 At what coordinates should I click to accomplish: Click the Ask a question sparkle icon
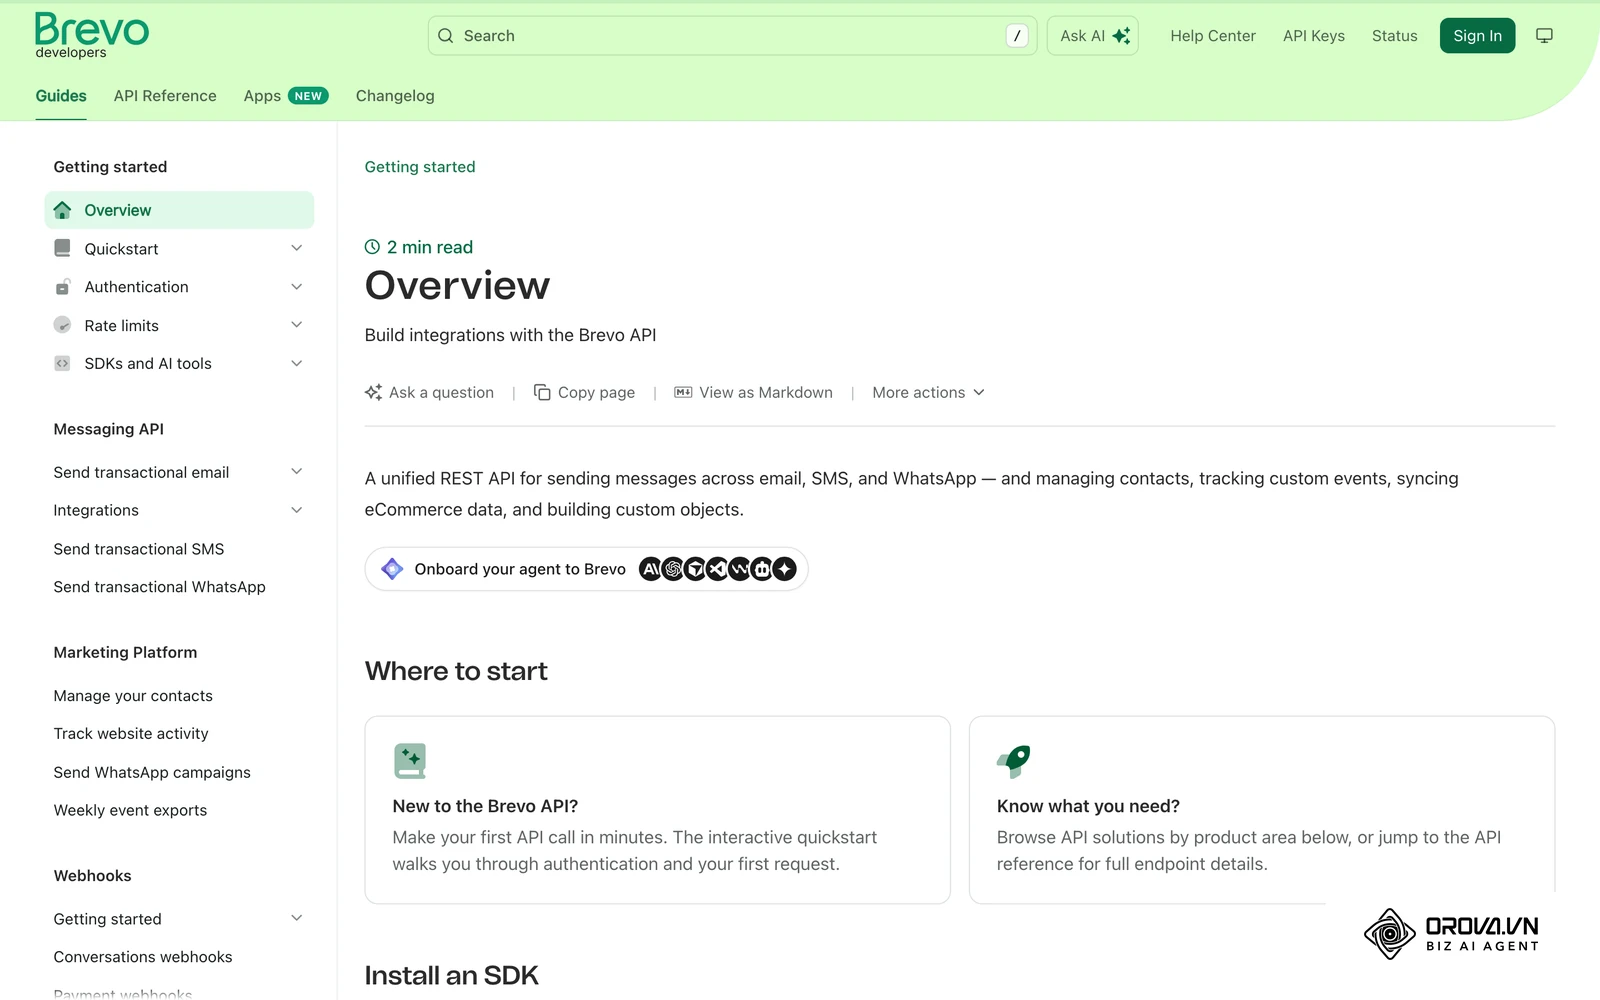(373, 392)
